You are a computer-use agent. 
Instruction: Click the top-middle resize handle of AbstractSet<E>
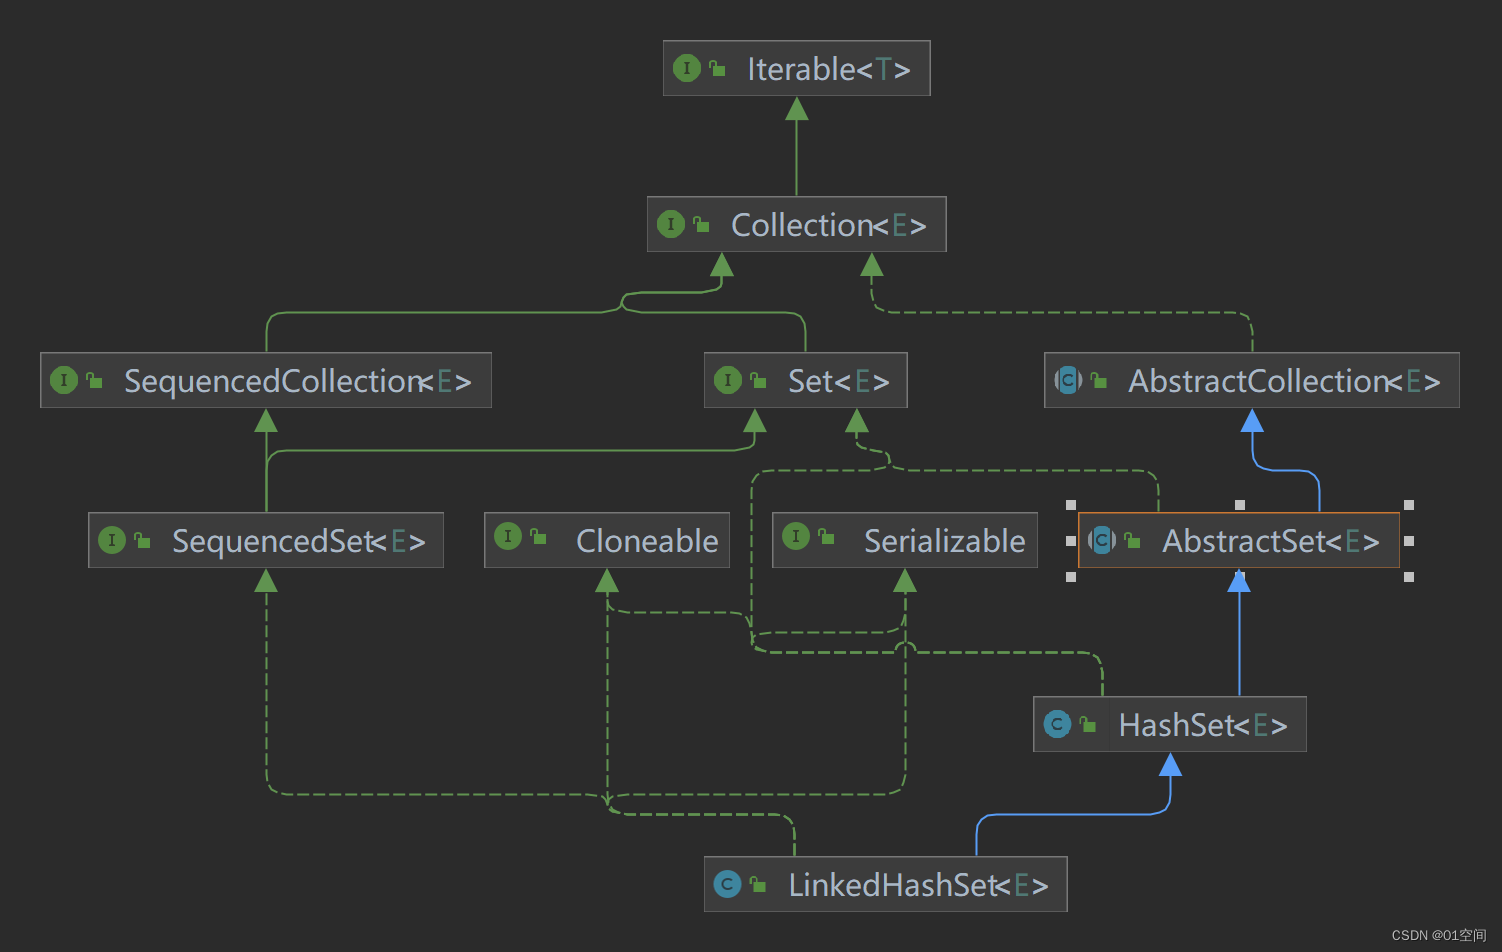[1240, 505]
